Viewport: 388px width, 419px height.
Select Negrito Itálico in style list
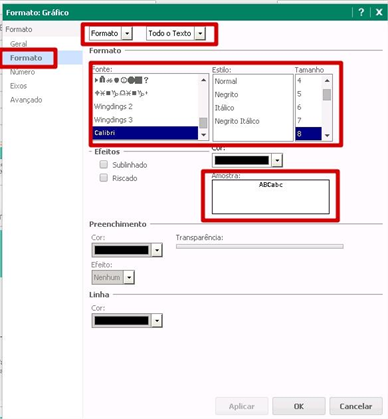pyautogui.click(x=237, y=121)
